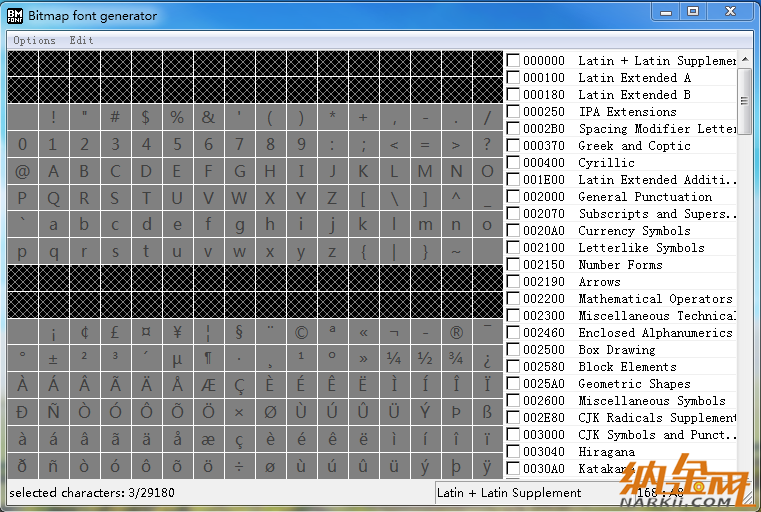Select the yen ¥ character cell
This screenshot has width=761, height=512.
point(177,332)
